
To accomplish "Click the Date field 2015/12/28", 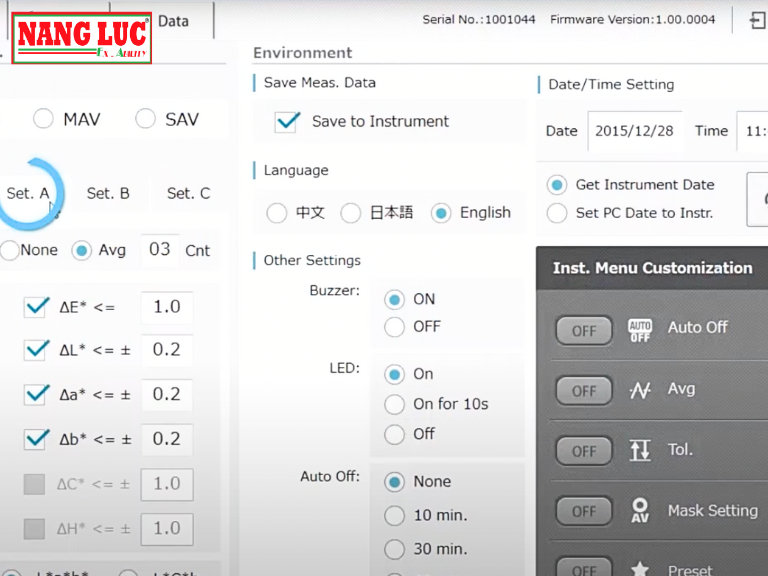I will pos(634,131).
